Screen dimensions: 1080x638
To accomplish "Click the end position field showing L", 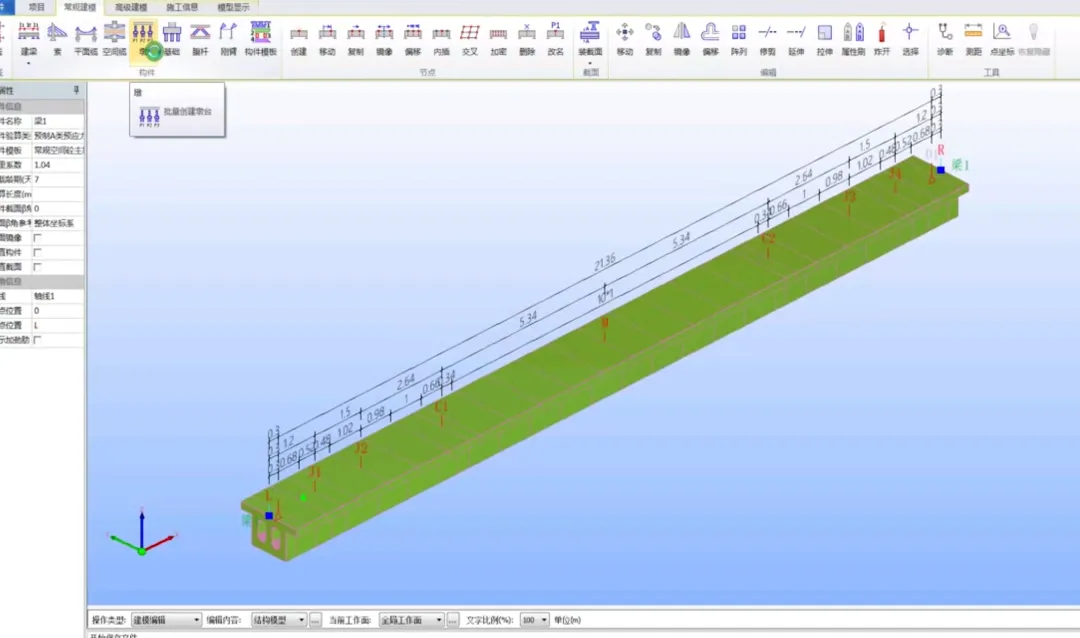I will coord(58,325).
